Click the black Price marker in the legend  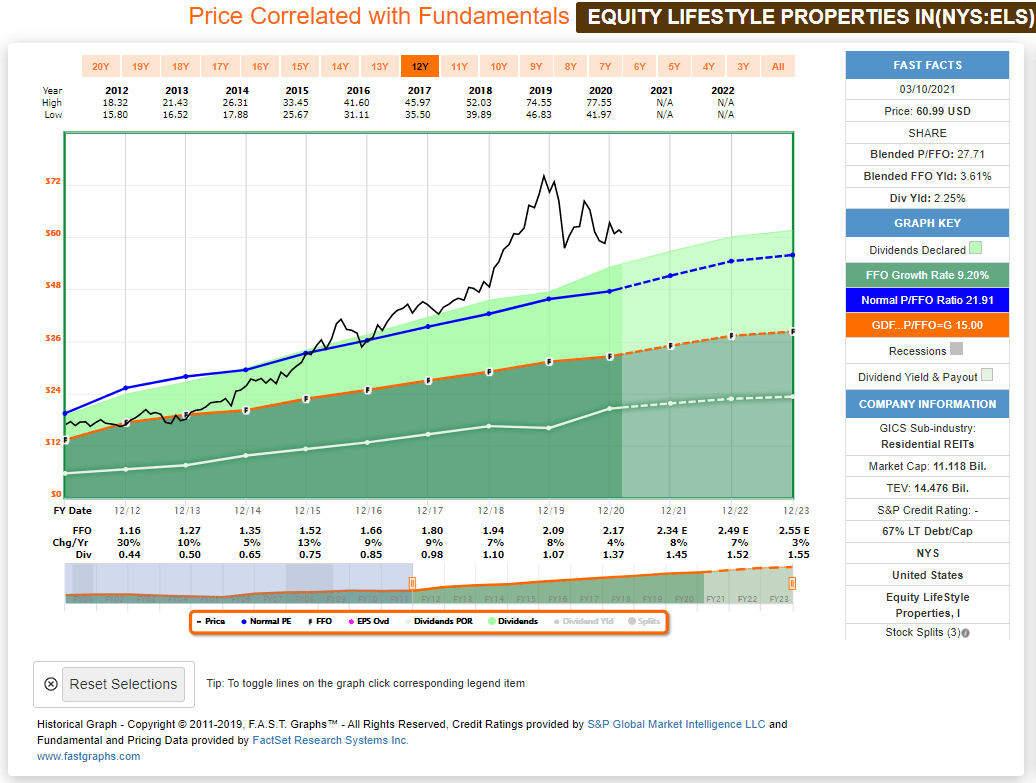[x=200, y=621]
